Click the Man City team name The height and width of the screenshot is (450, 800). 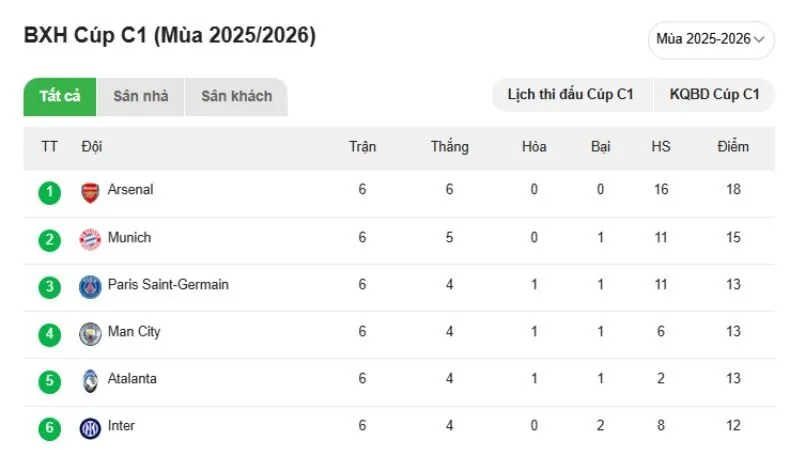pos(134,332)
